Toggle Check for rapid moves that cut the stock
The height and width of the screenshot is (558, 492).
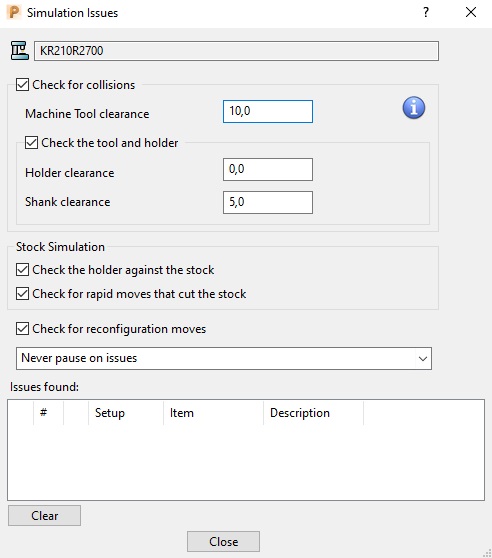(22, 294)
